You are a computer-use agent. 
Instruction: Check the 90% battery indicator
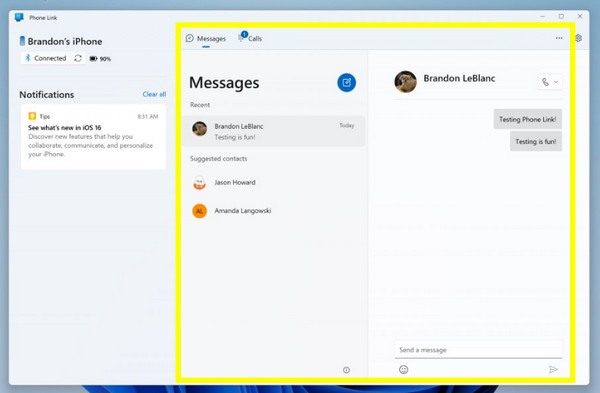[x=100, y=59]
